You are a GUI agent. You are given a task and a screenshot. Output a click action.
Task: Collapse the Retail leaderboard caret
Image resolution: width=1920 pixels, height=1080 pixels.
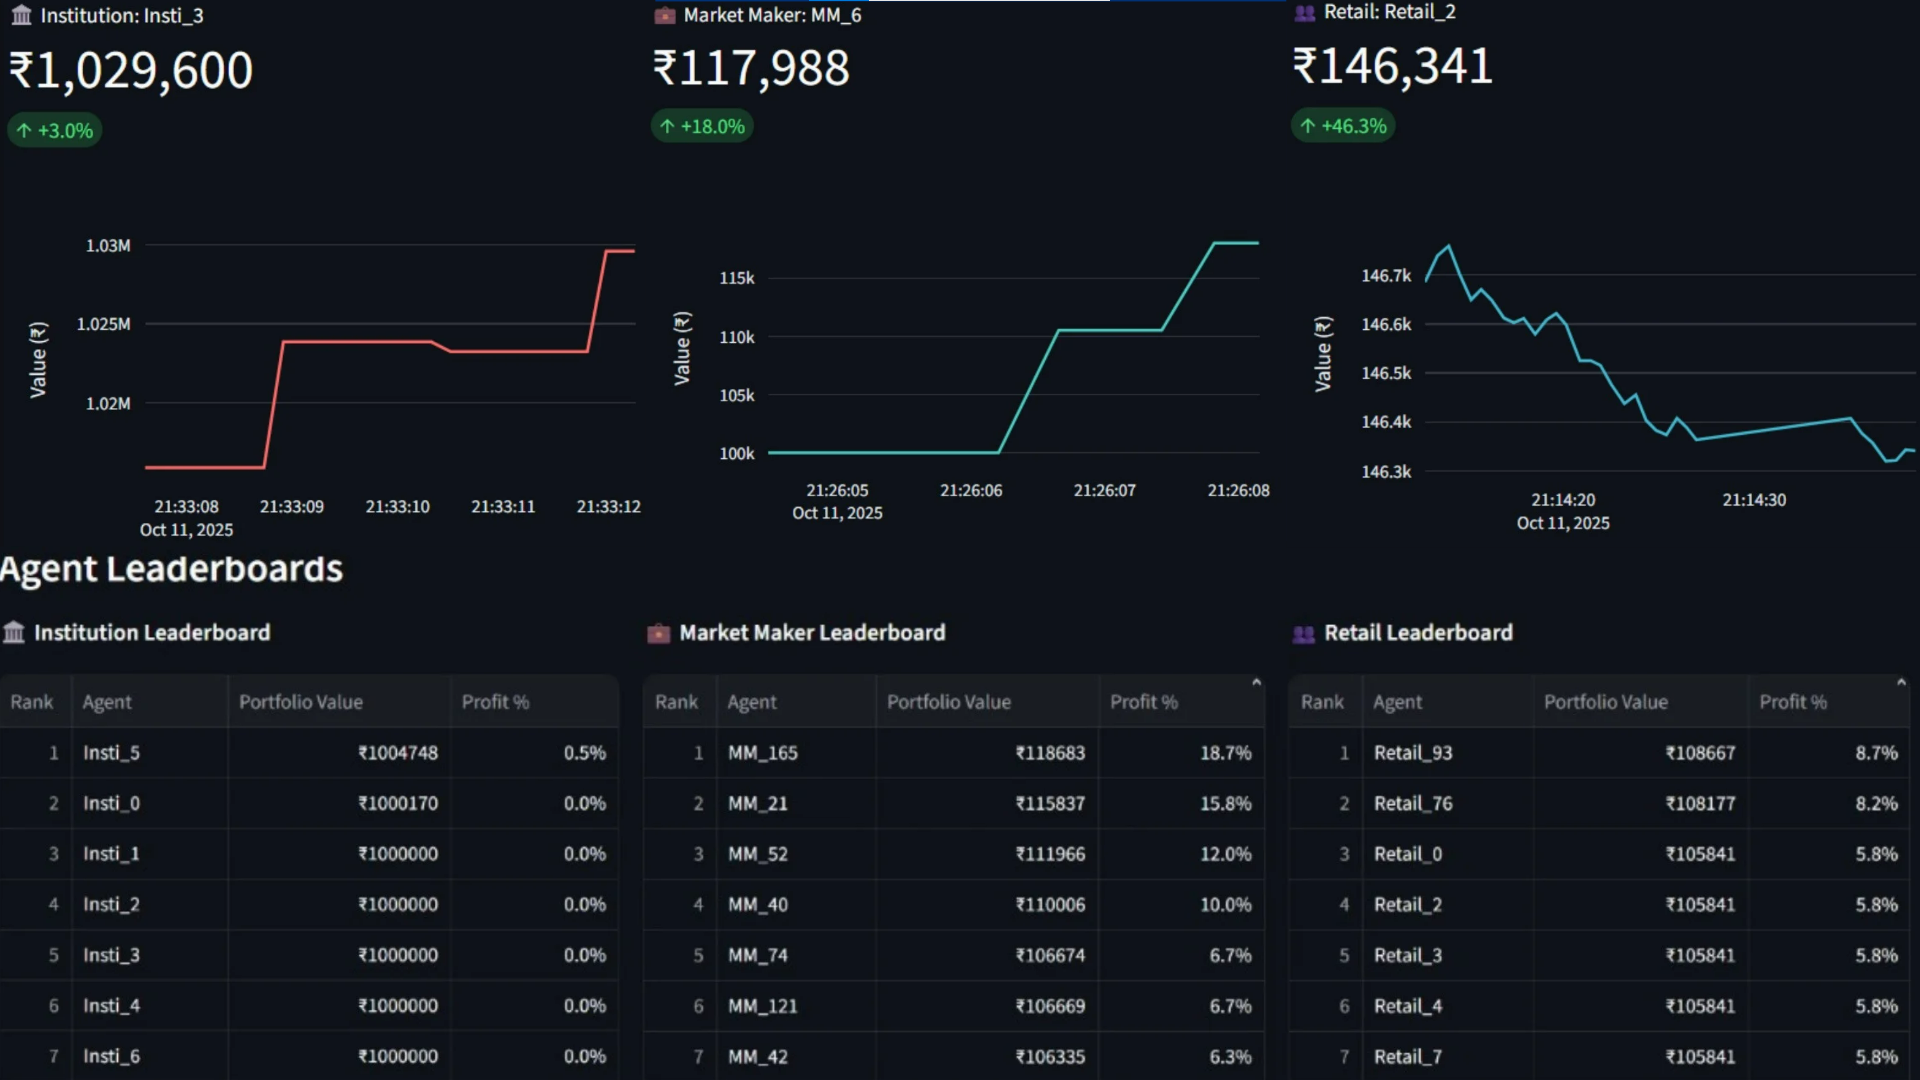click(x=1901, y=683)
